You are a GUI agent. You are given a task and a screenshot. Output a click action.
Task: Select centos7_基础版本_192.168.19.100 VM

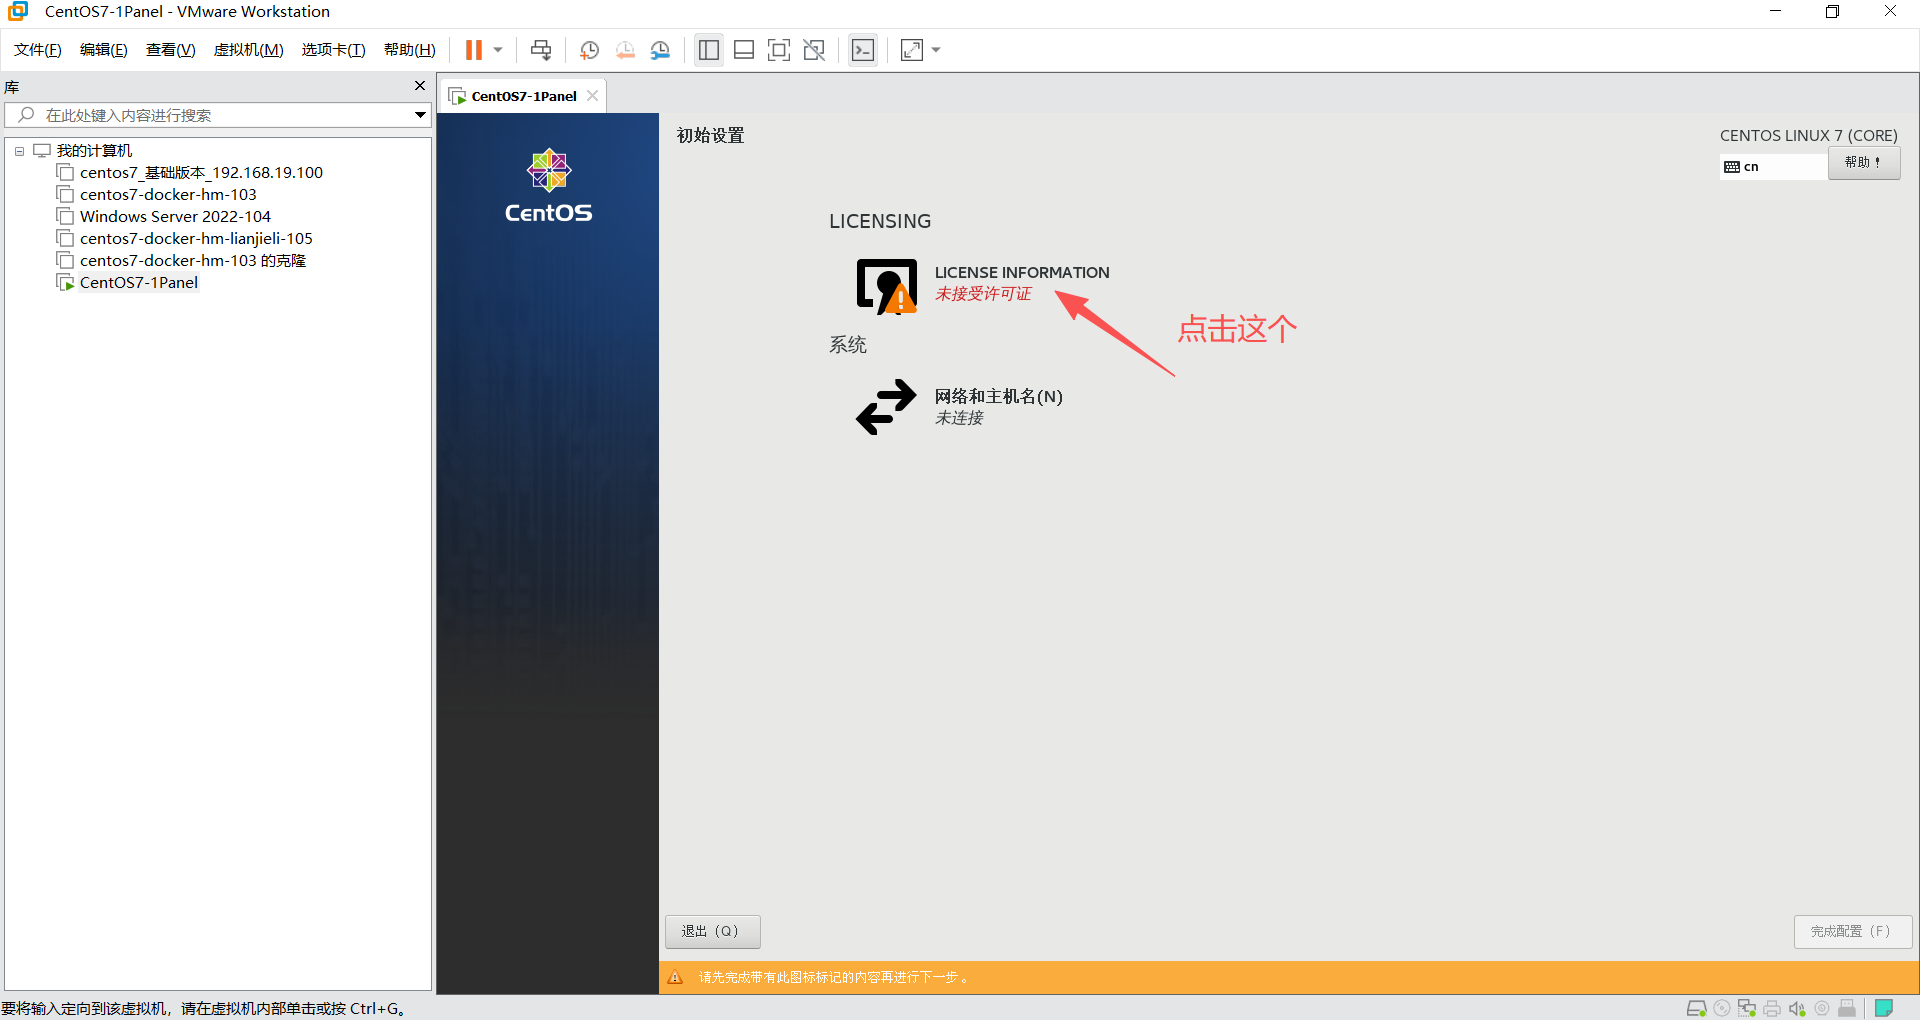click(201, 173)
